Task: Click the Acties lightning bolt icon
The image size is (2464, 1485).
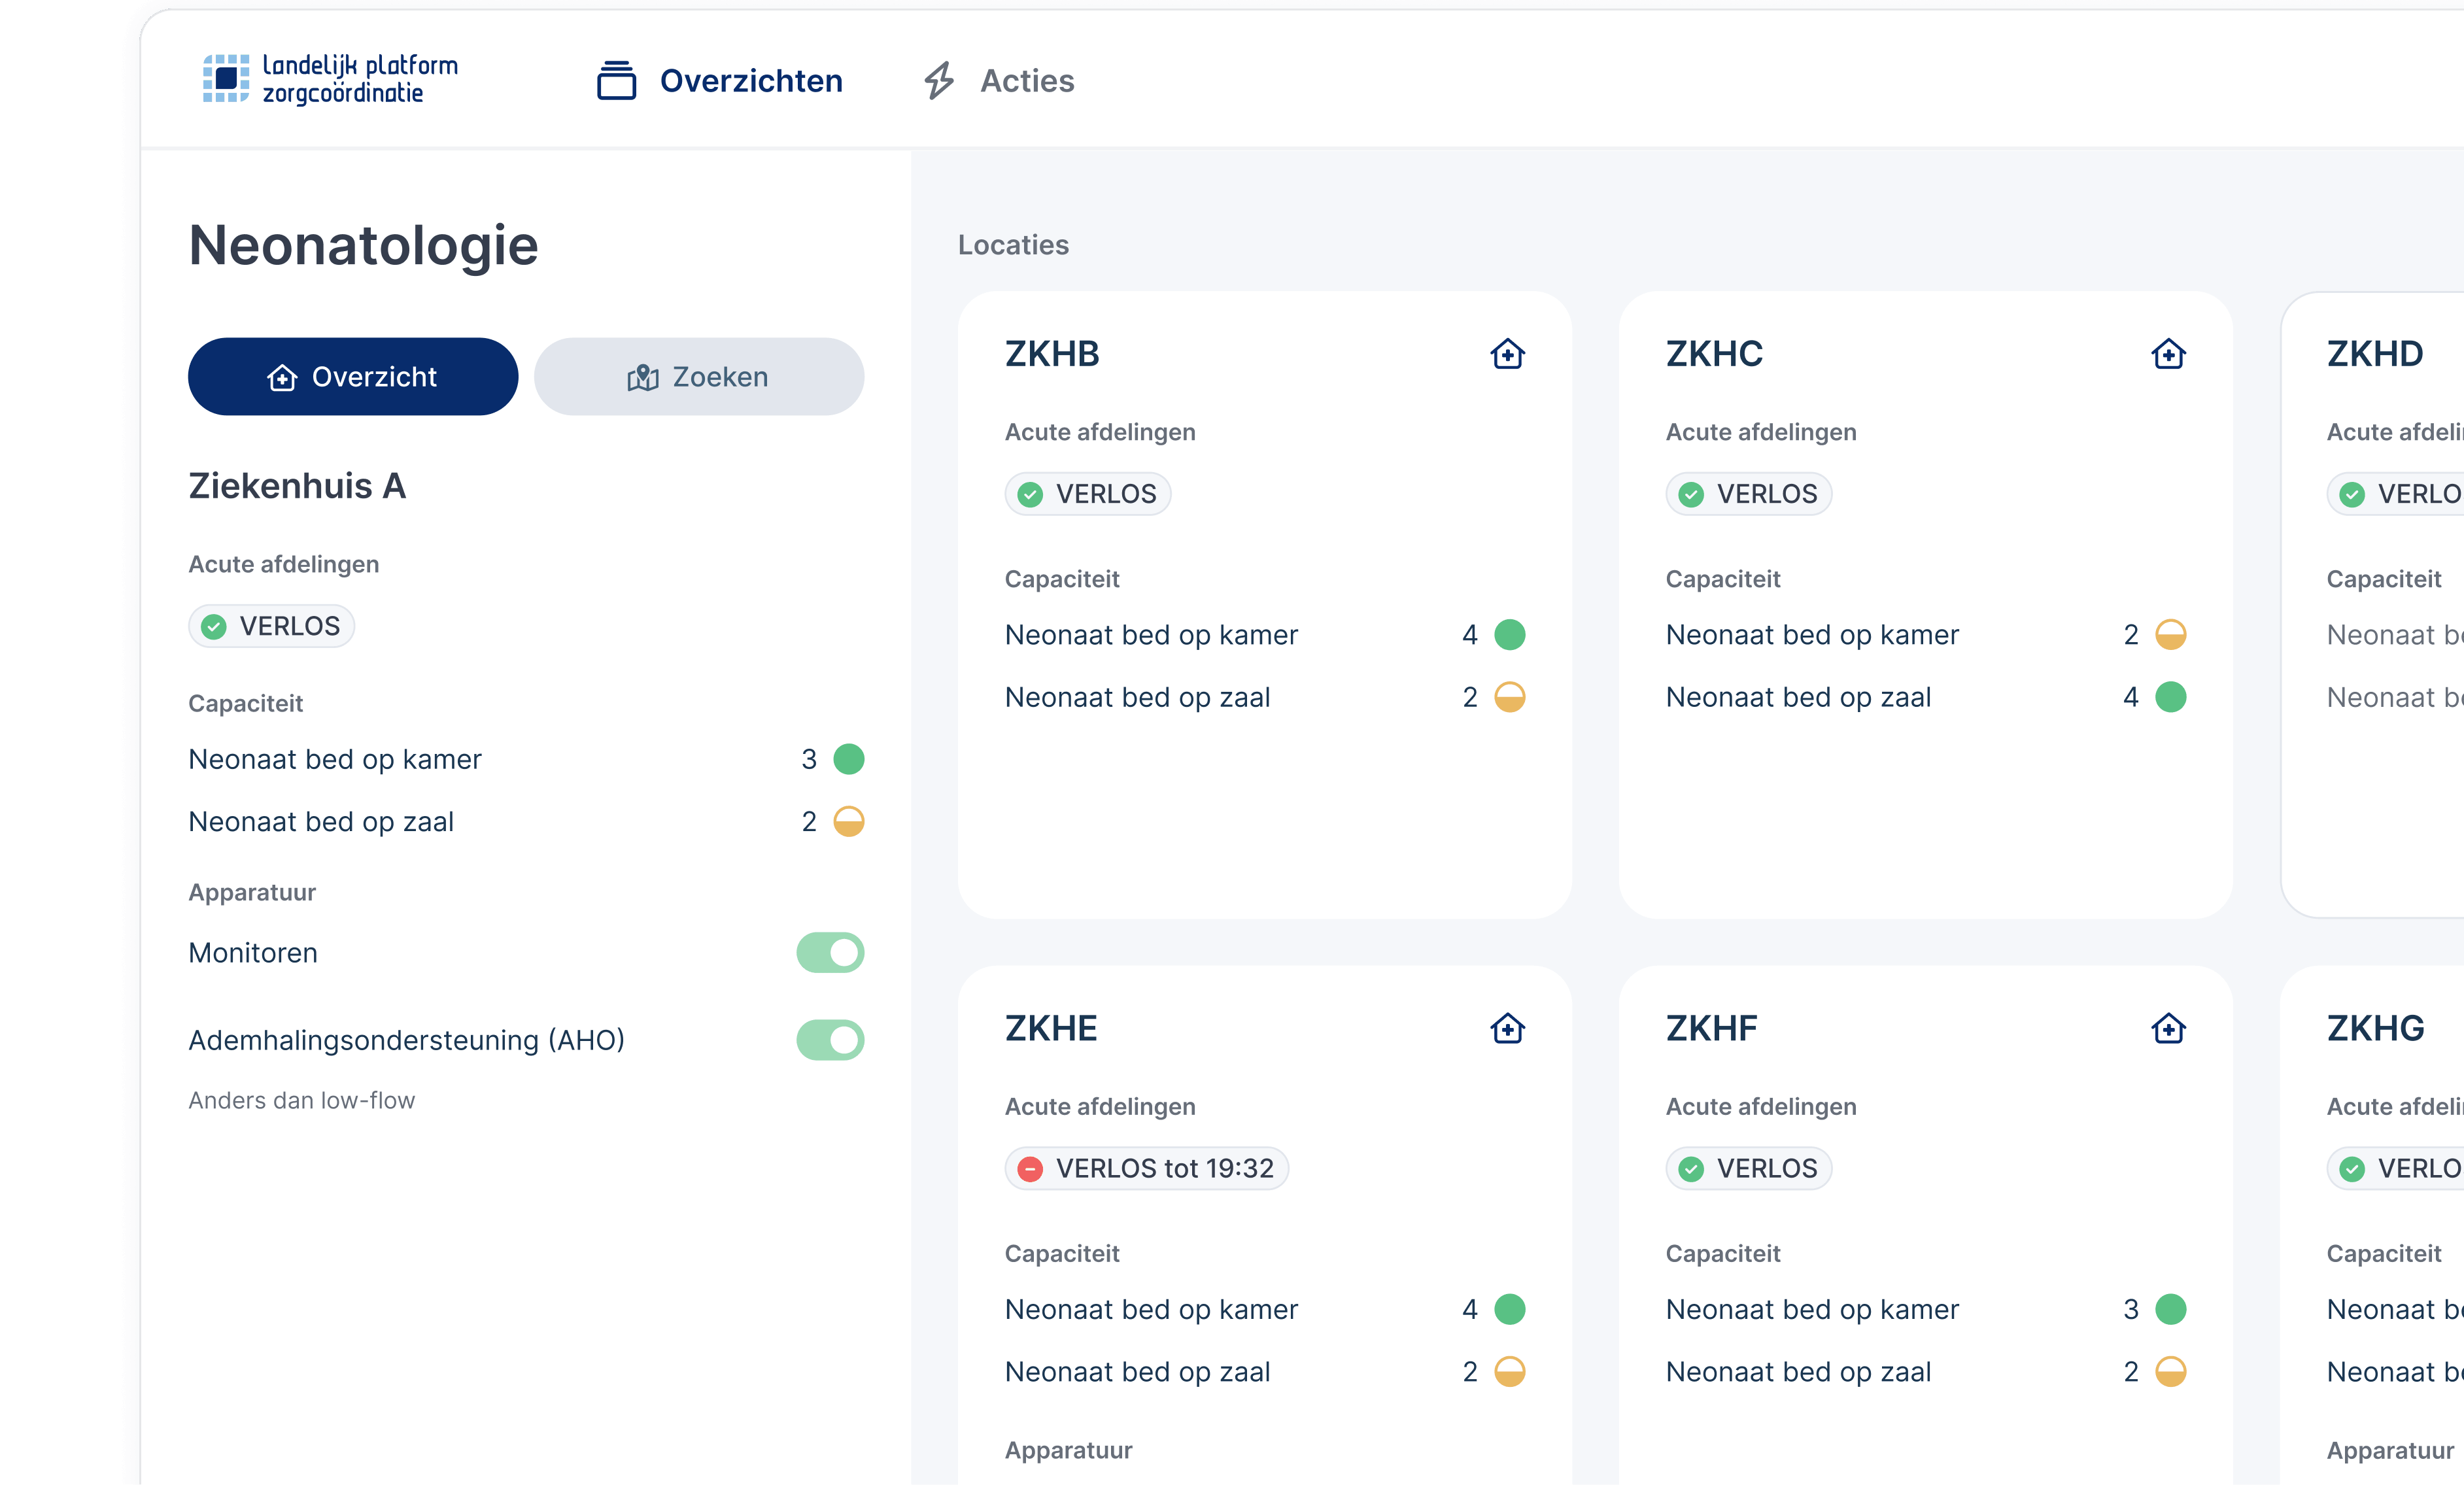Action: (938, 80)
